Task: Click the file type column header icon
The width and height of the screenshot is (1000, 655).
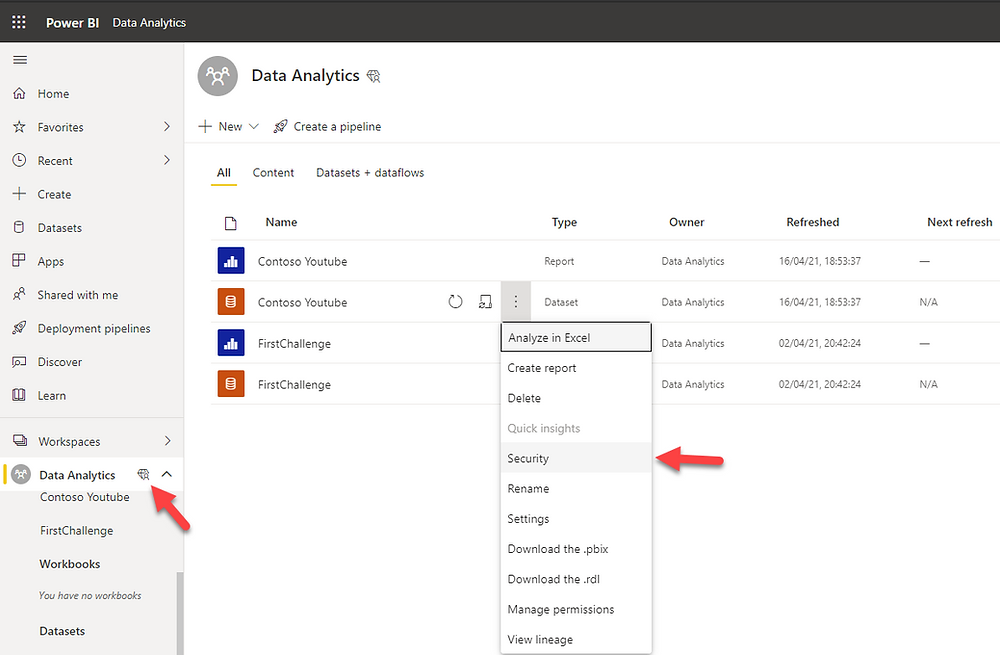Action: 231,223
